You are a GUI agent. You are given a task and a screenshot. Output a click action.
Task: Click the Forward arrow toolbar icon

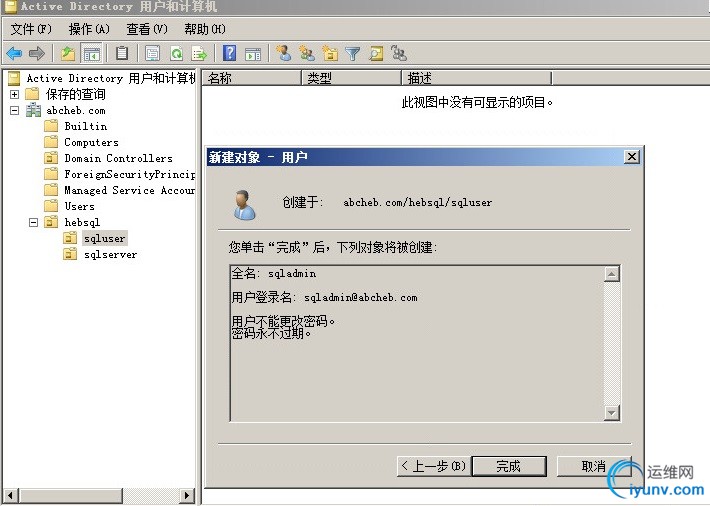(37, 53)
